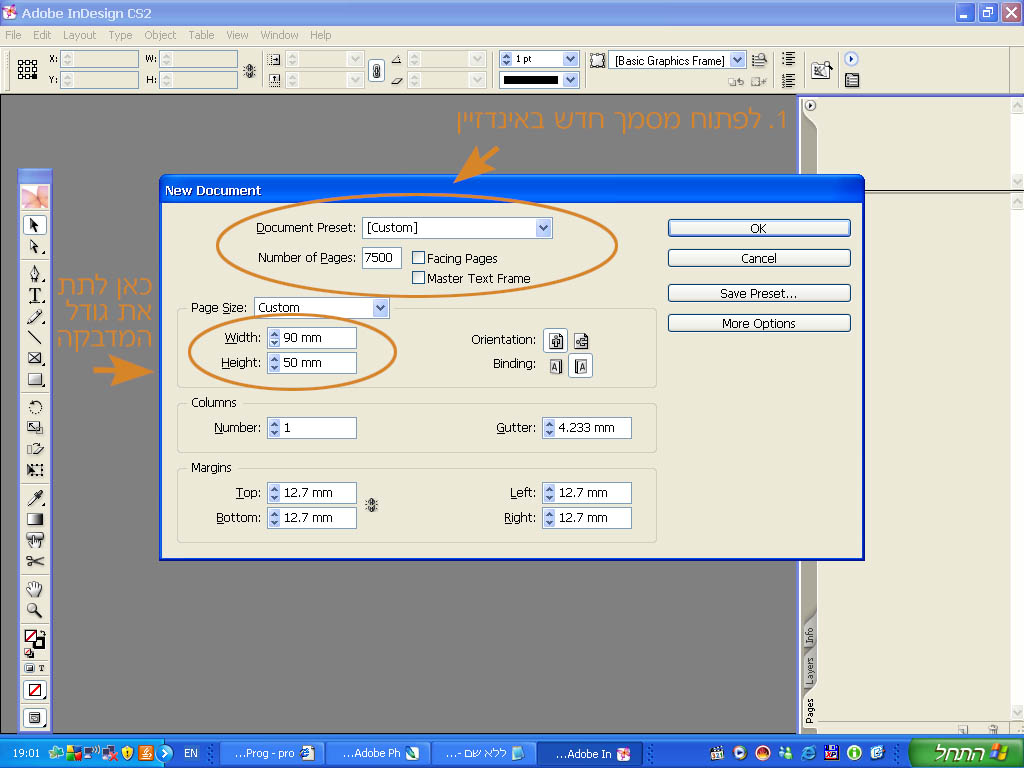The image size is (1024, 768).
Task: Select the Eyedropper tool
Action: pos(35,498)
